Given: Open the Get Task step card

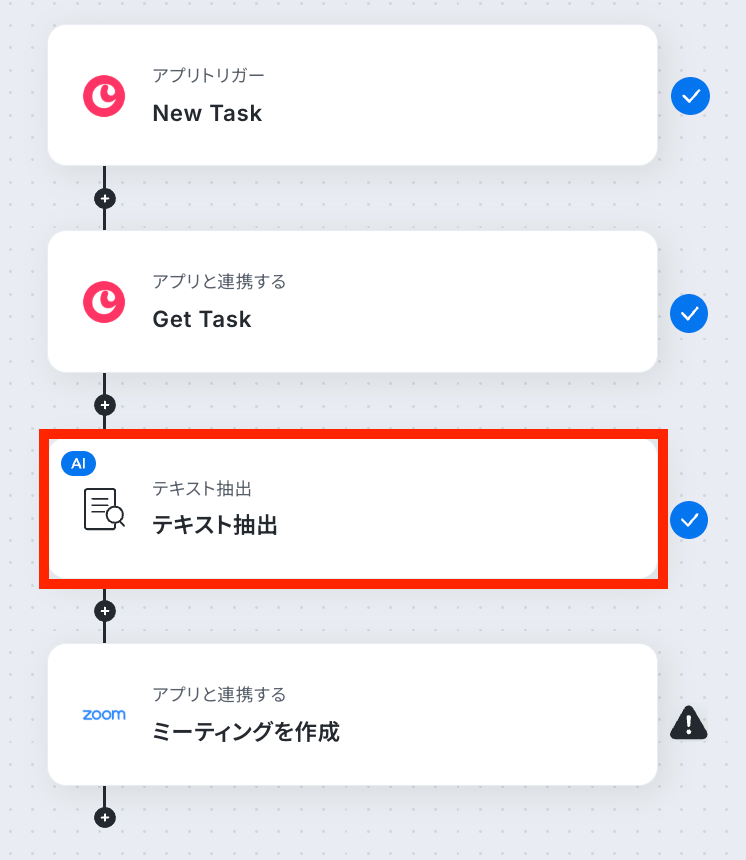Looking at the screenshot, I should pyautogui.click(x=353, y=302).
